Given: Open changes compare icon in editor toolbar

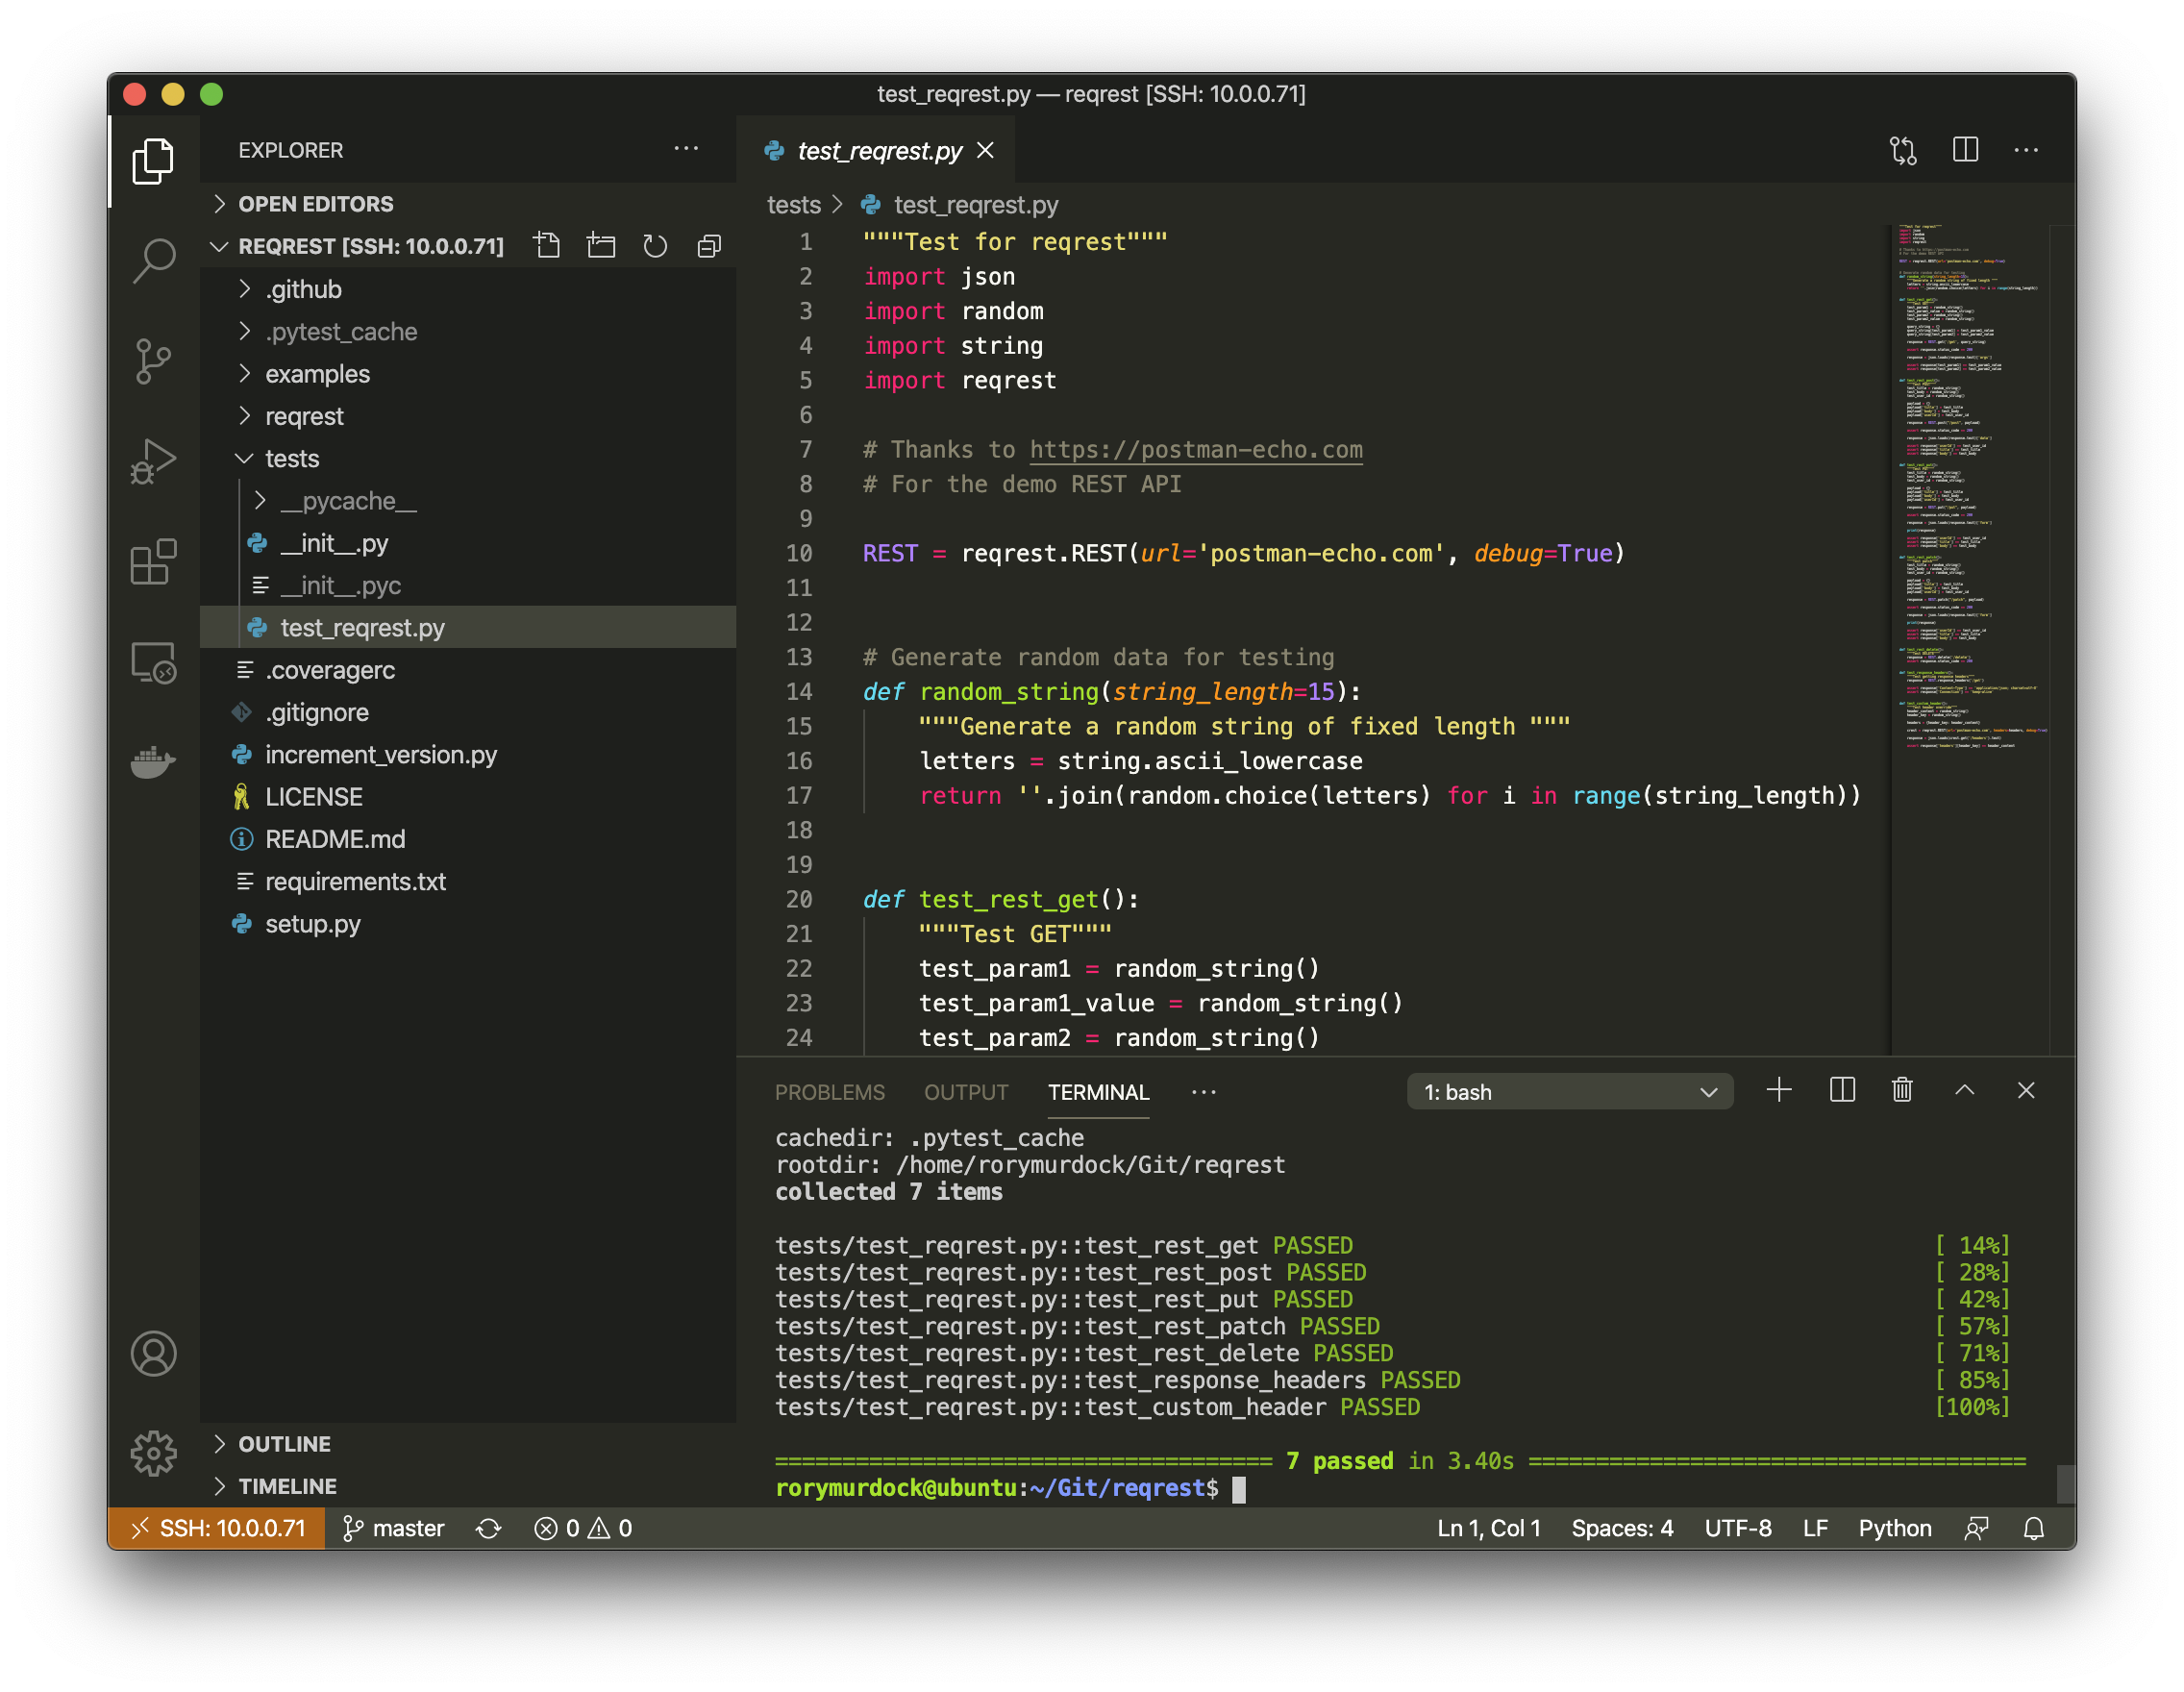Looking at the screenshot, I should (x=1903, y=151).
